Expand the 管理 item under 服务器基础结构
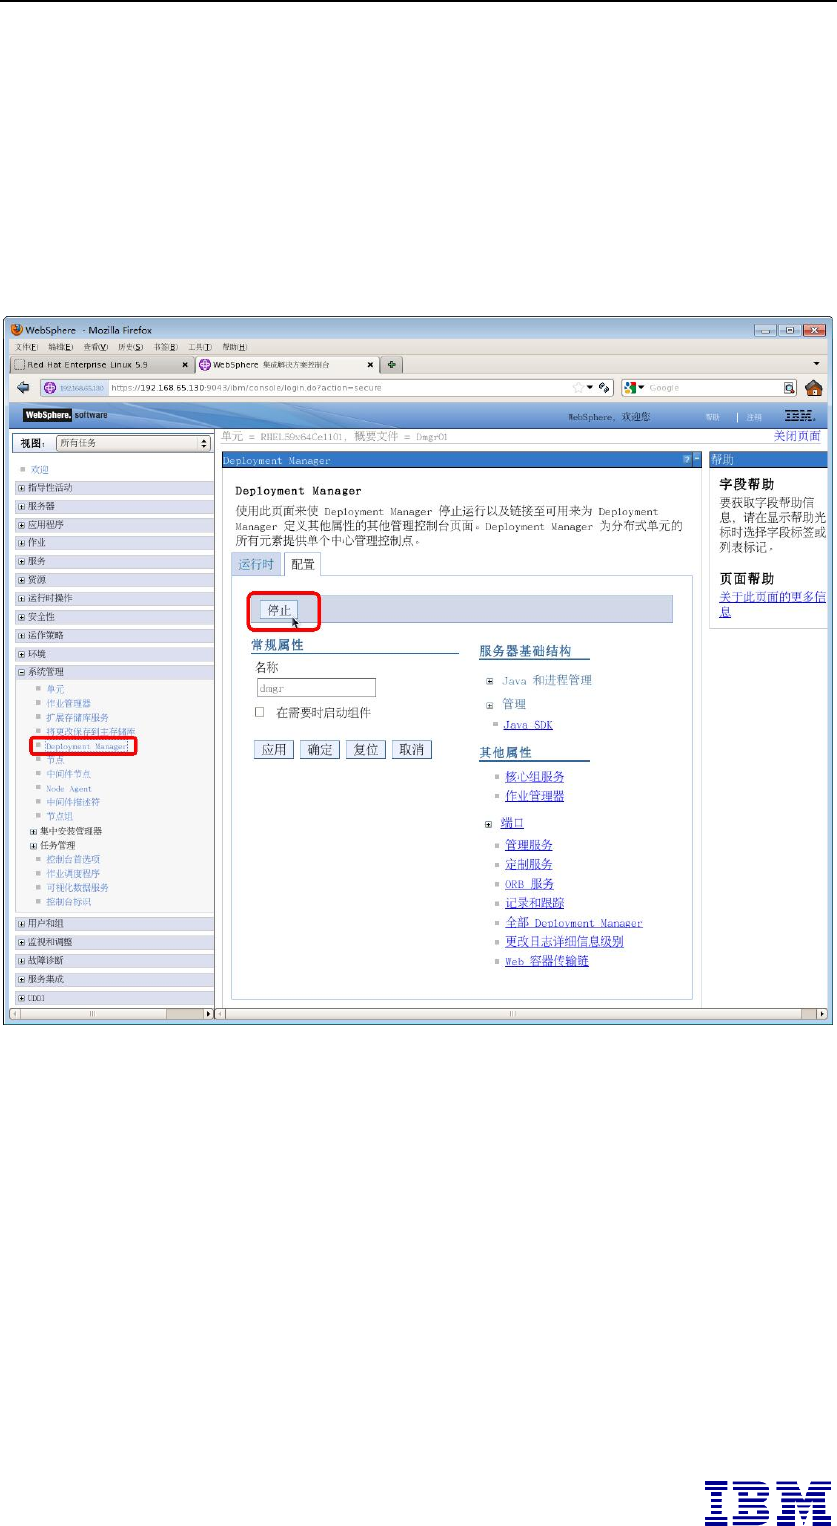 [x=490, y=704]
